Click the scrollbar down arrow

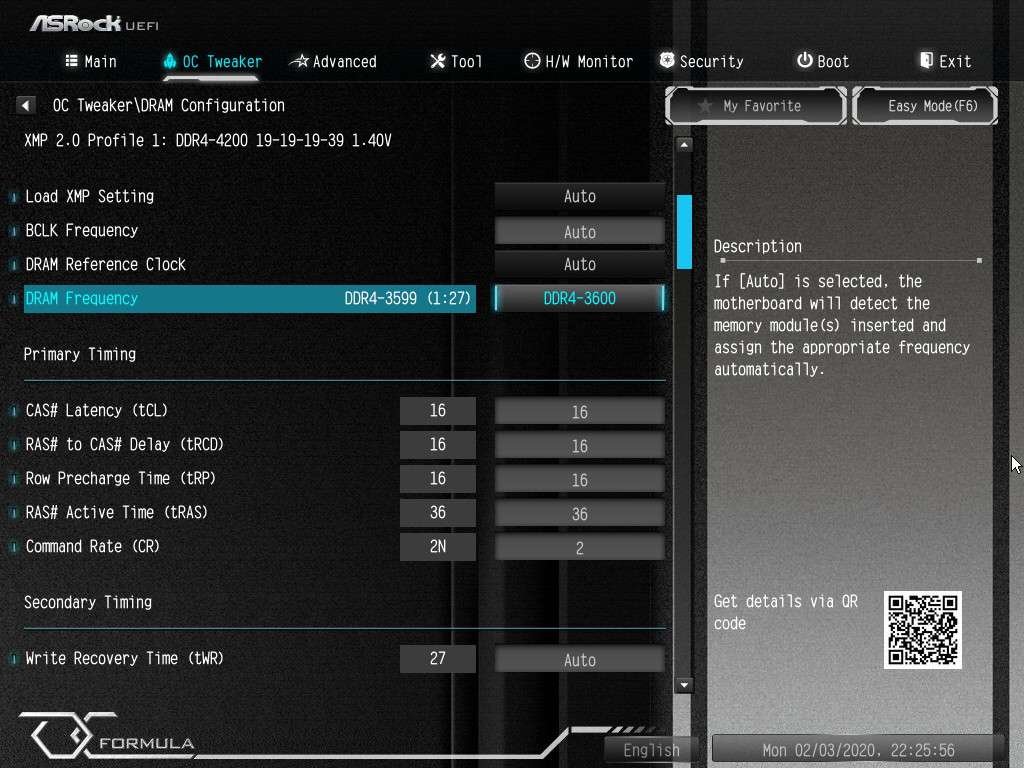pos(684,685)
